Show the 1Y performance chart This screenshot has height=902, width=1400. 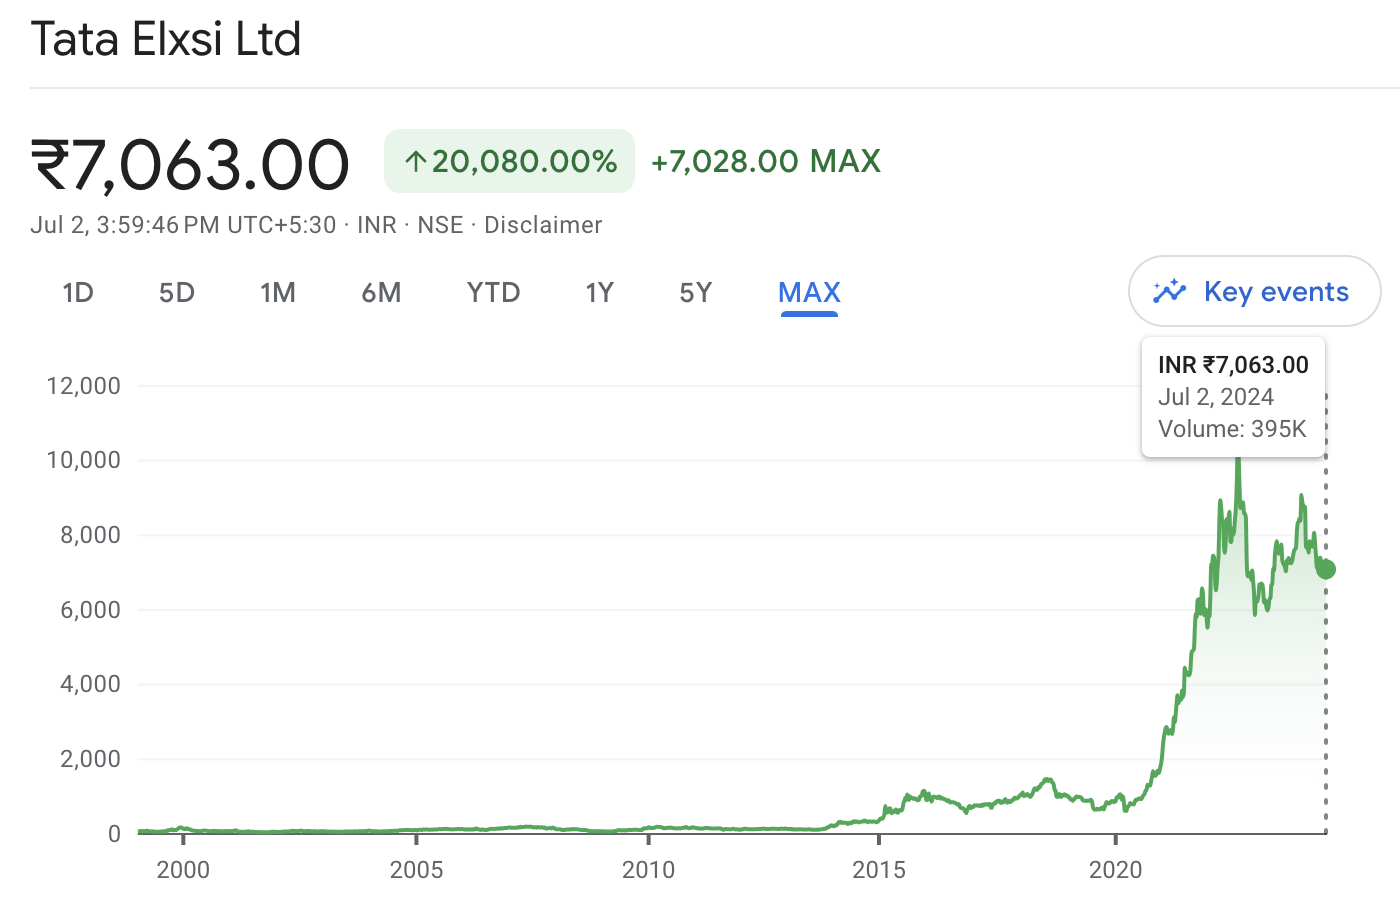(599, 292)
